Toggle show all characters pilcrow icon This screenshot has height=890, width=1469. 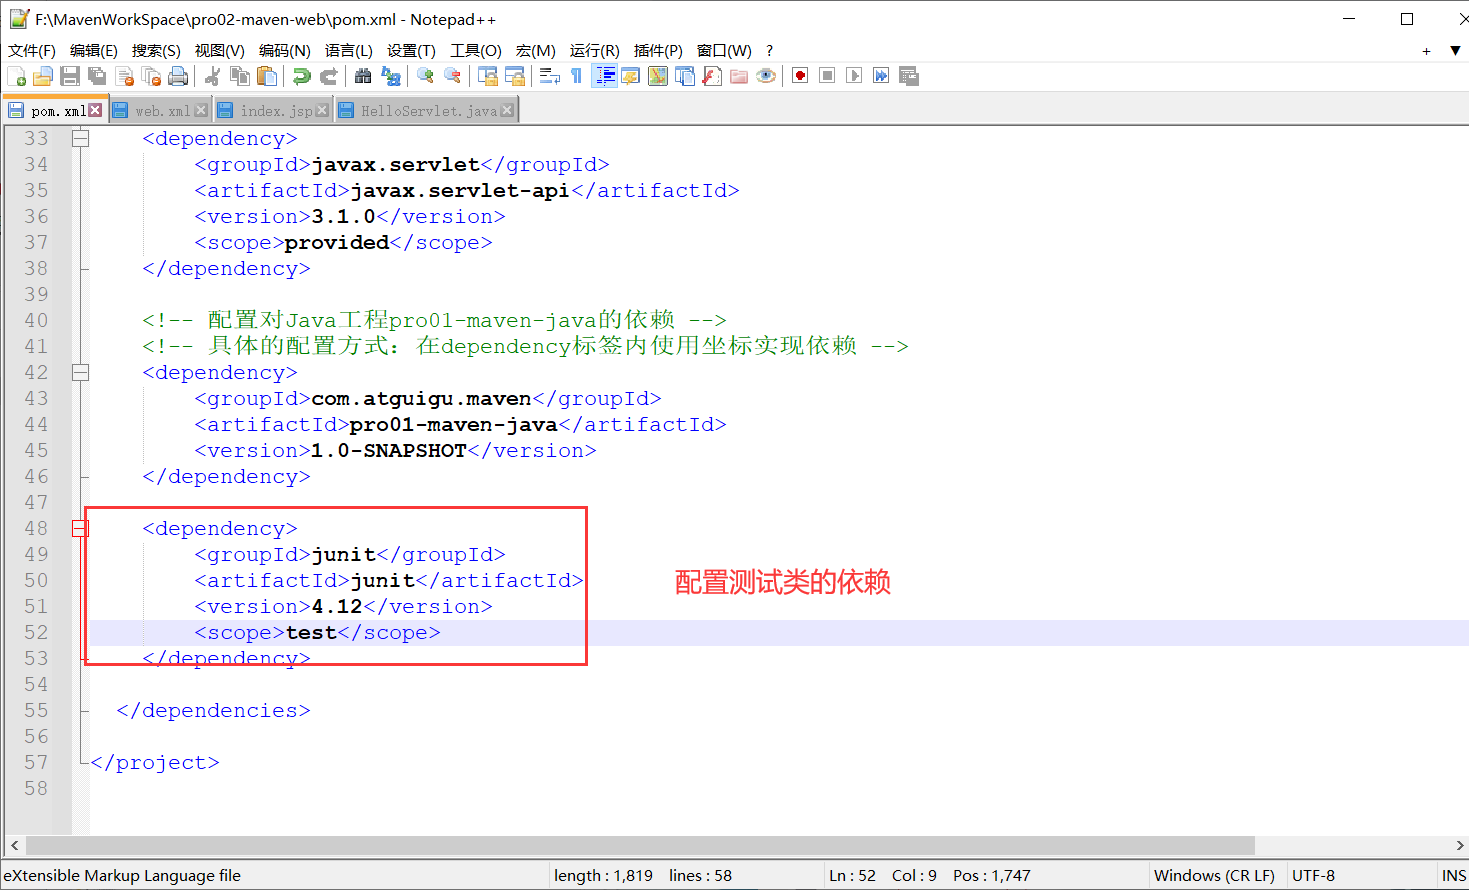coord(576,76)
